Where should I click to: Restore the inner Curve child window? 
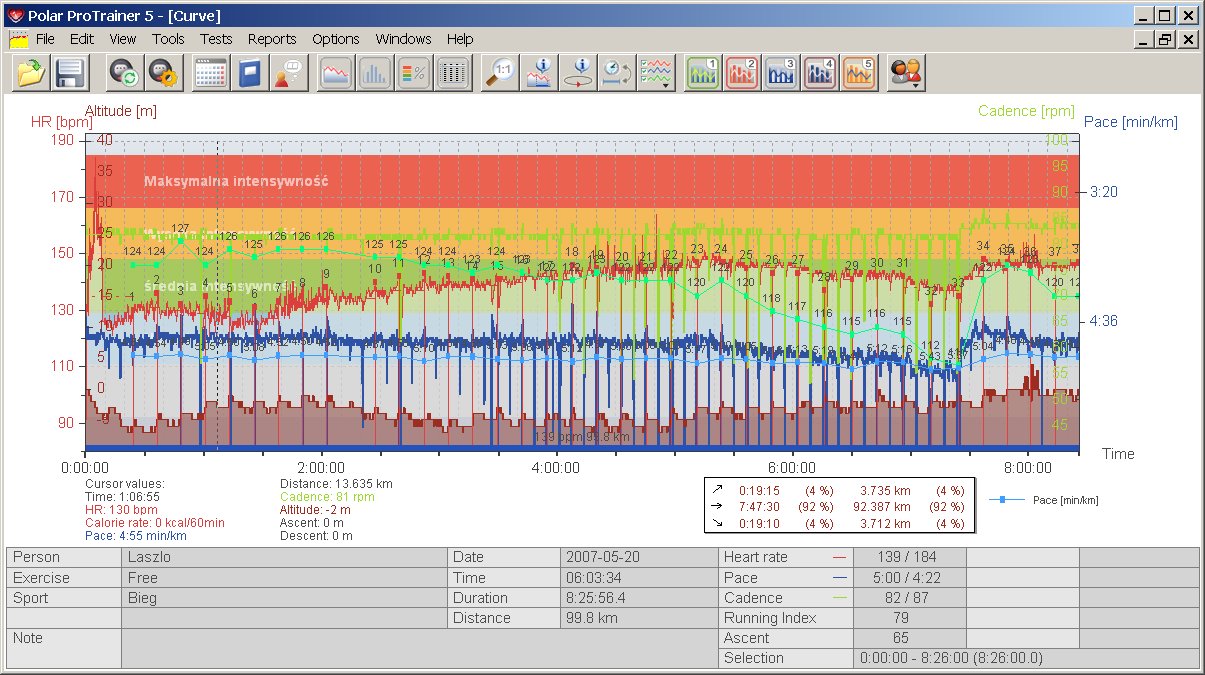pos(1165,39)
